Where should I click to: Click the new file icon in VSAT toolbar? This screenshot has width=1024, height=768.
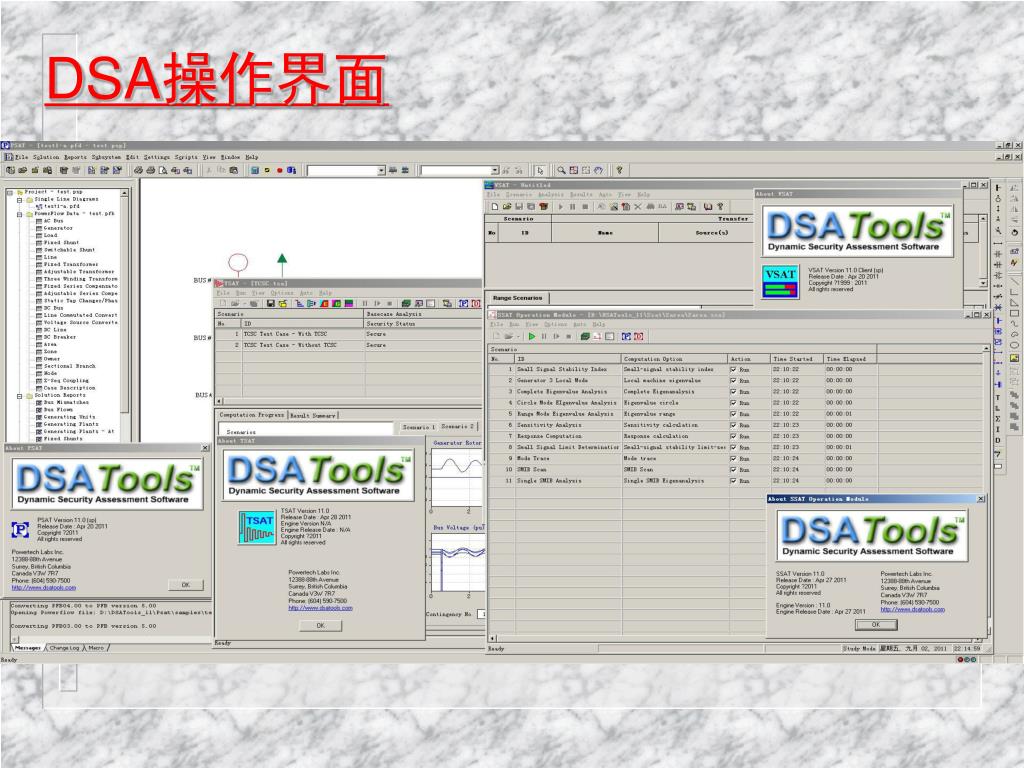tap(495, 207)
